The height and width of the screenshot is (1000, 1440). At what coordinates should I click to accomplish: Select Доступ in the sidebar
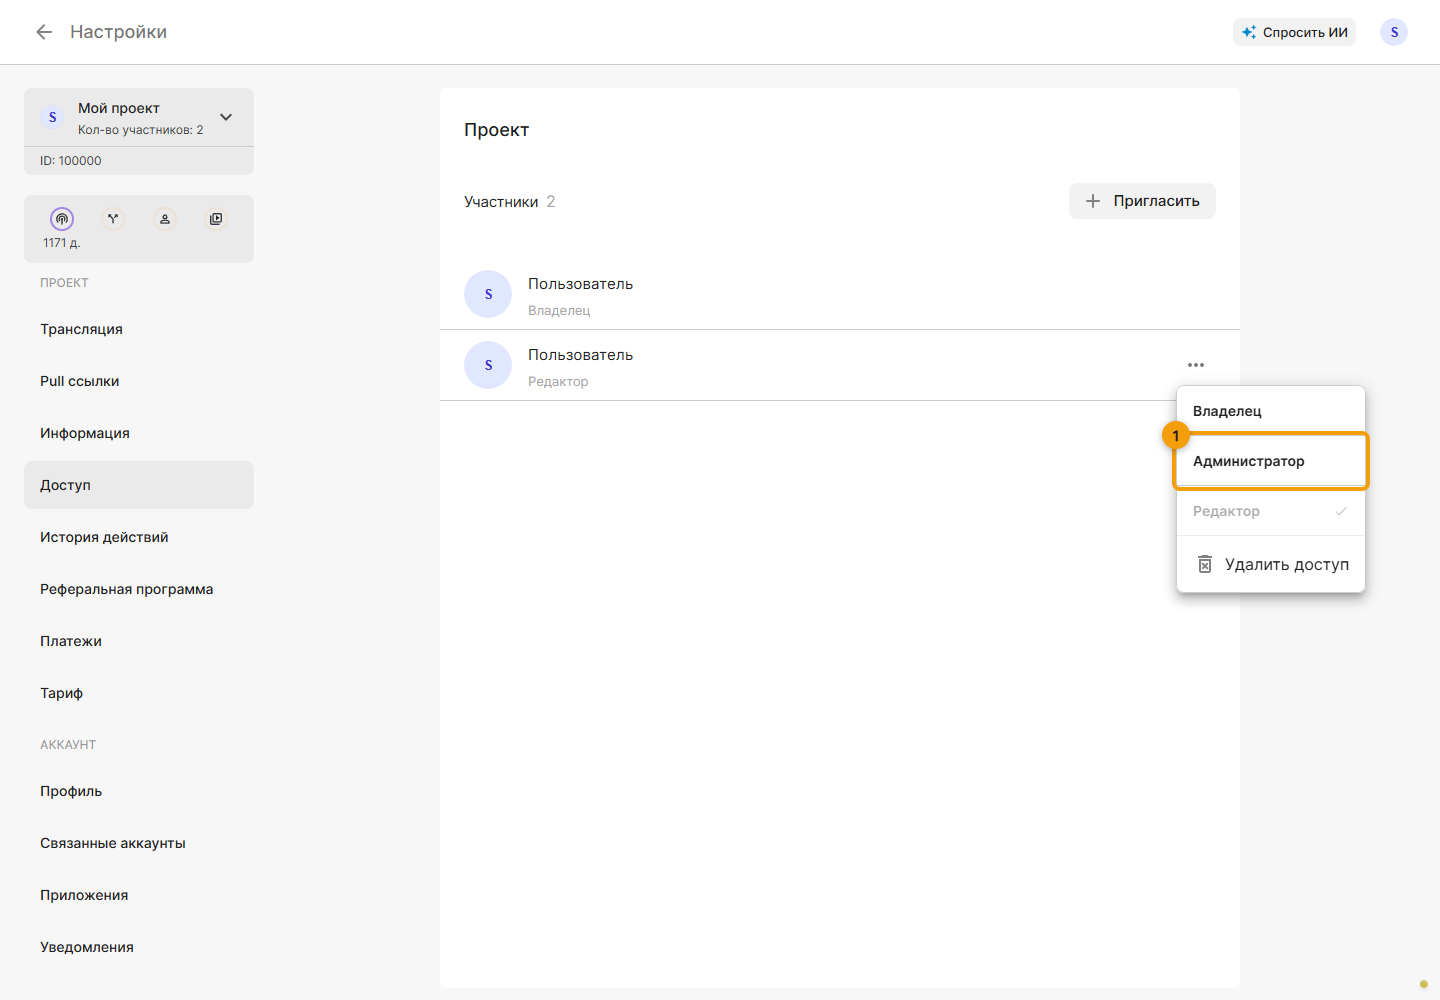tap(139, 485)
